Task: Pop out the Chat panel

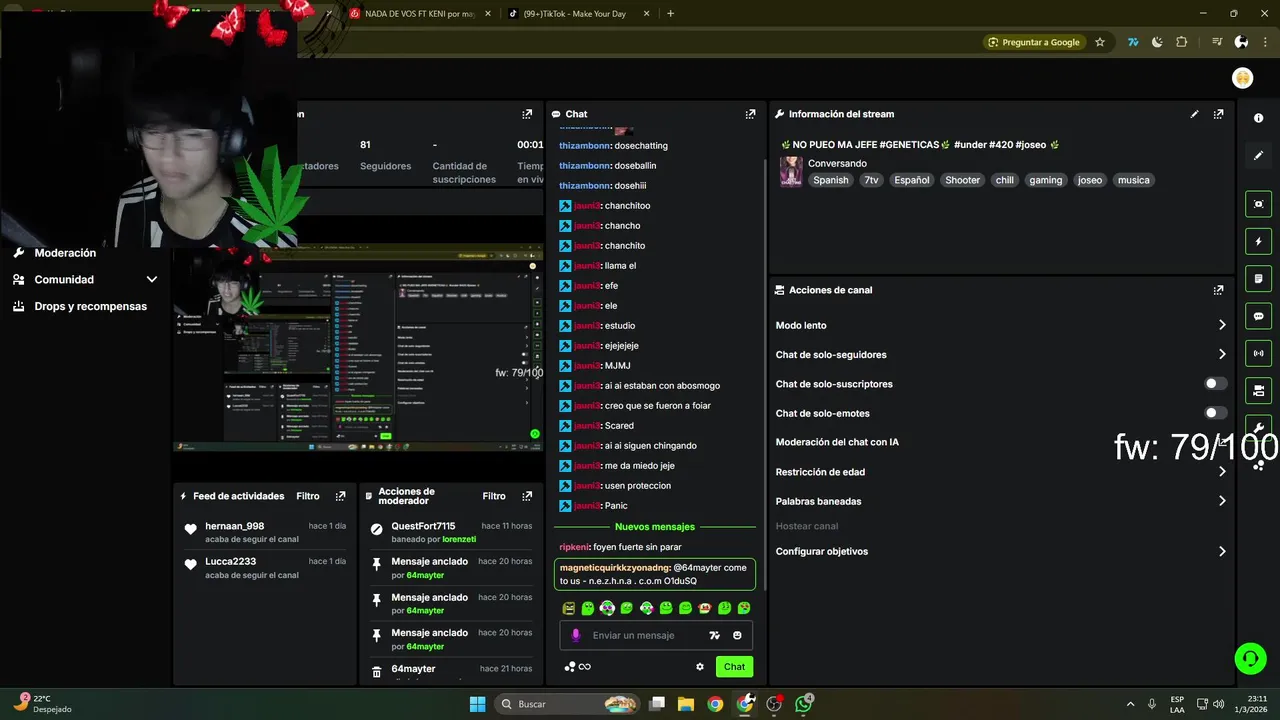Action: (750, 114)
